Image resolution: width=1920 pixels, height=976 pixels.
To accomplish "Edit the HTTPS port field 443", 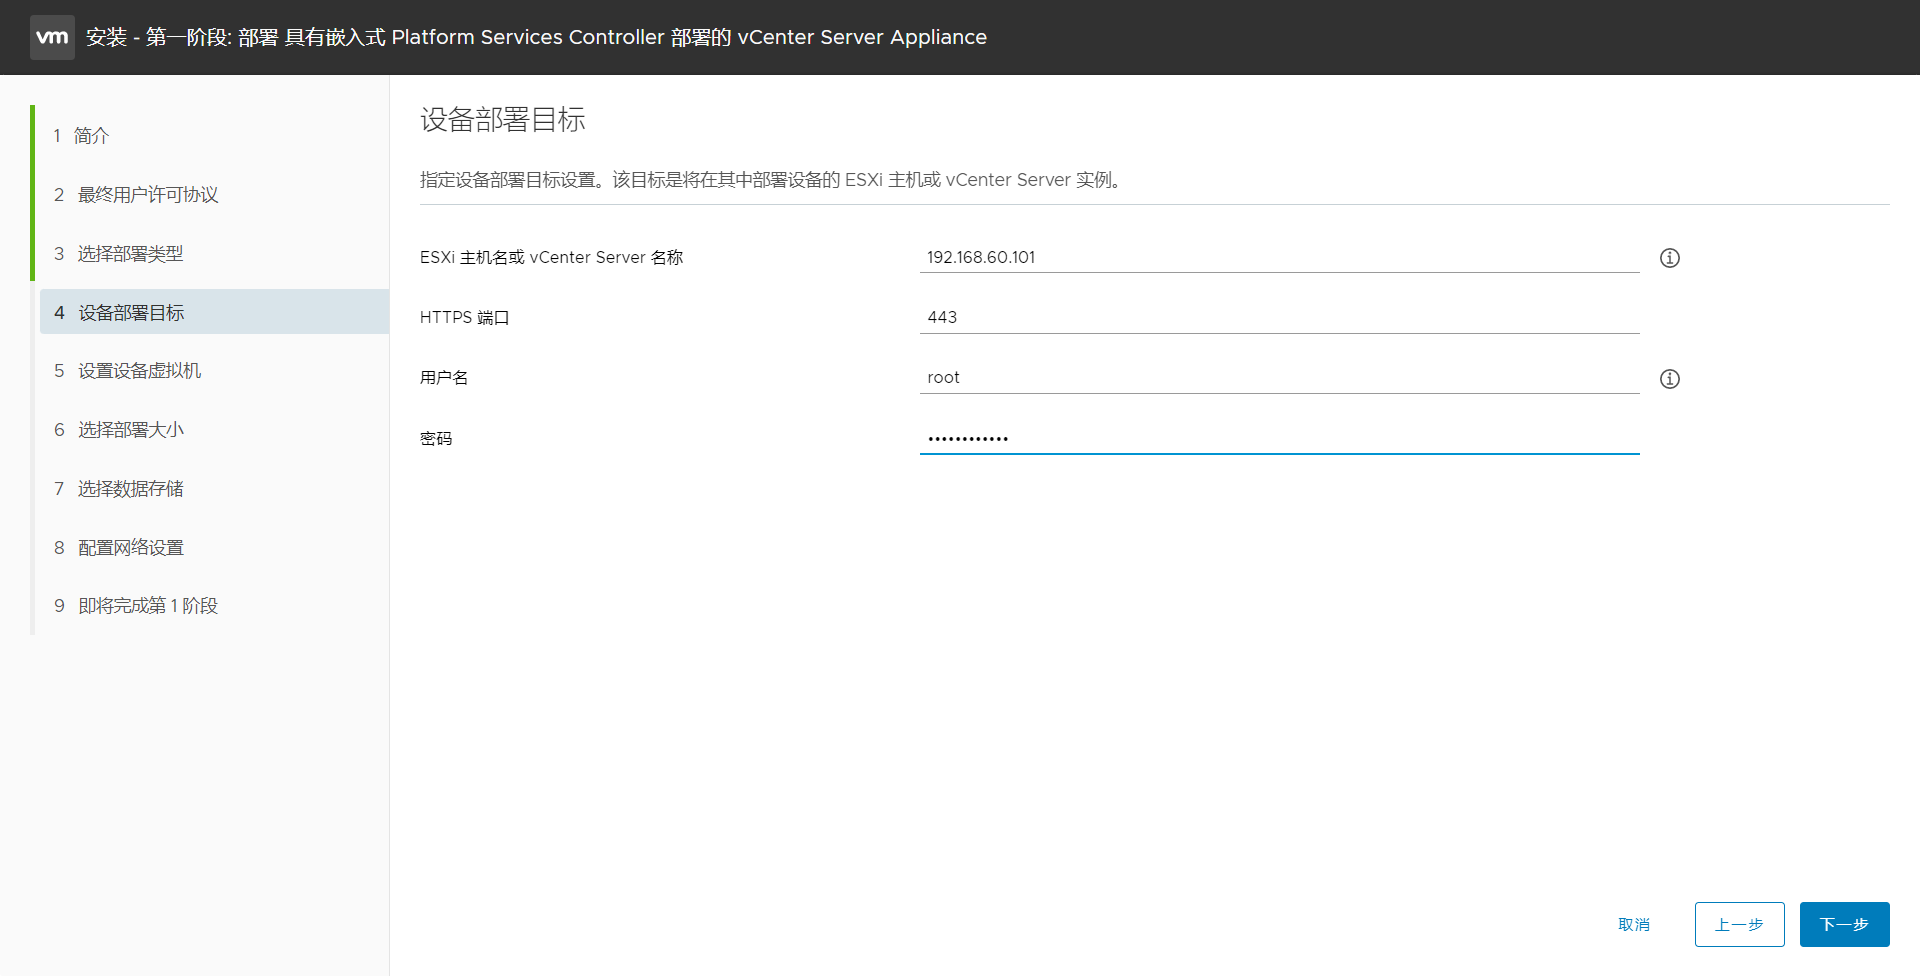I will (x=1279, y=317).
